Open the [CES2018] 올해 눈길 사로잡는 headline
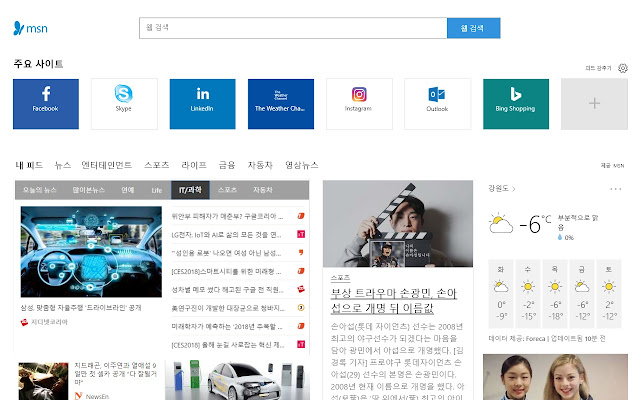This screenshot has height=400, width=640. 228,344
